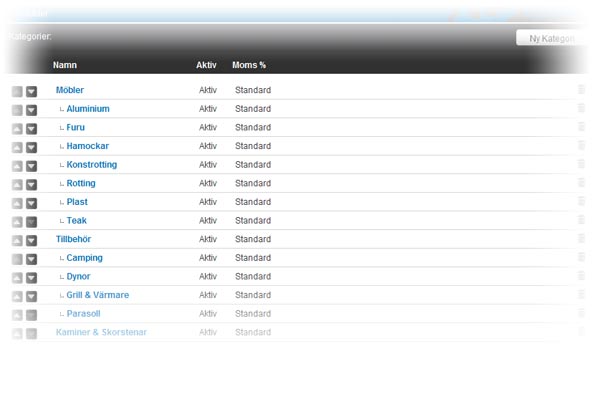Move Konstrotting down with arrow icon
This screenshot has height=395, width=600.
(31, 166)
